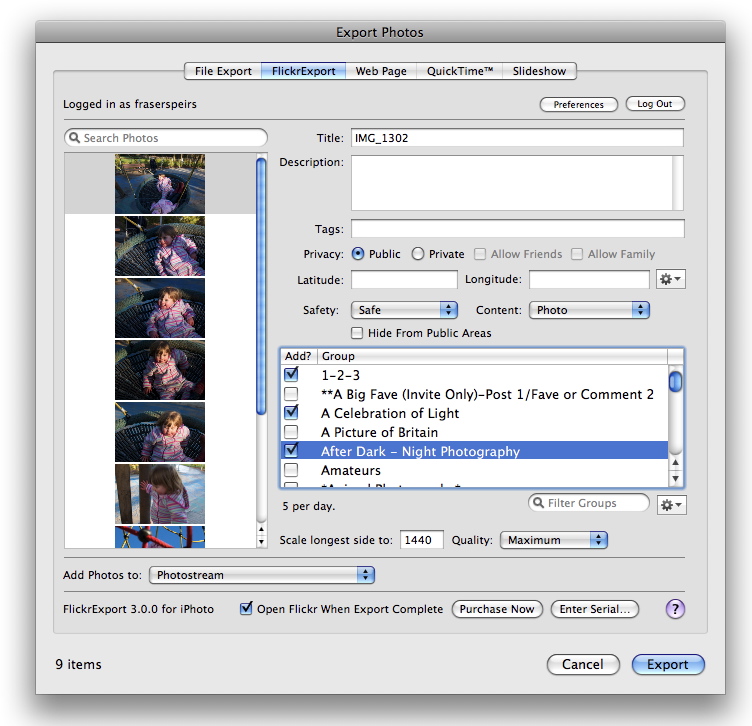Click the purple help question mark button
Viewport: 752px width, 726px height.
tap(675, 609)
